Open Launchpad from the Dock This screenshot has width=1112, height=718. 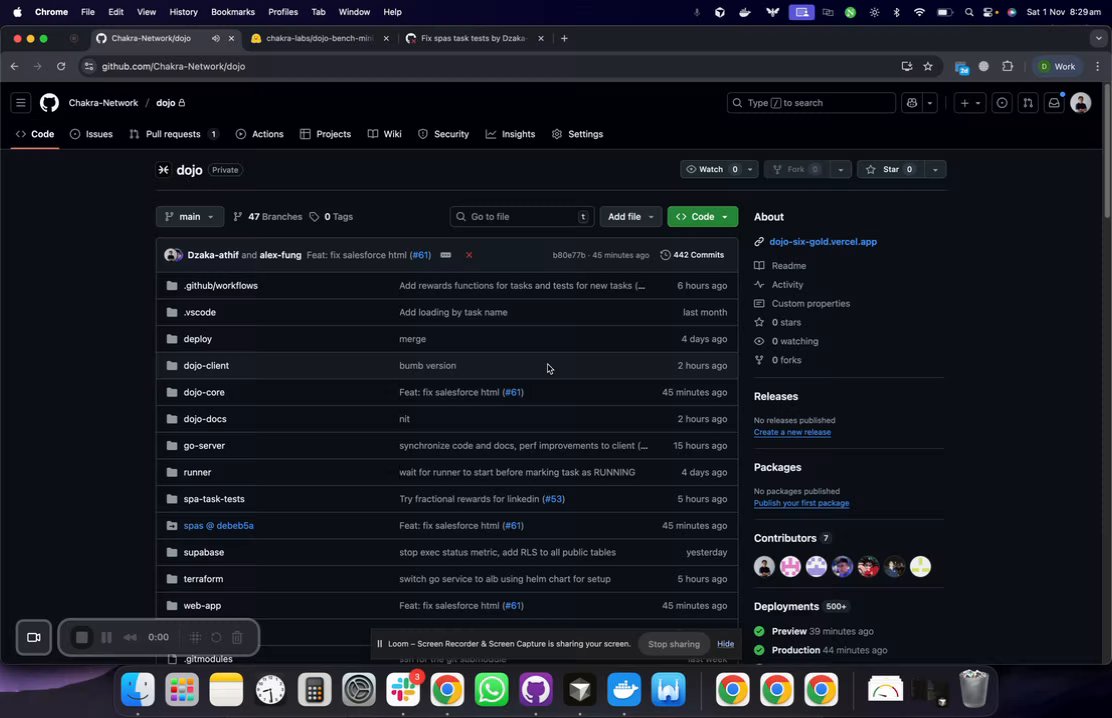182,690
